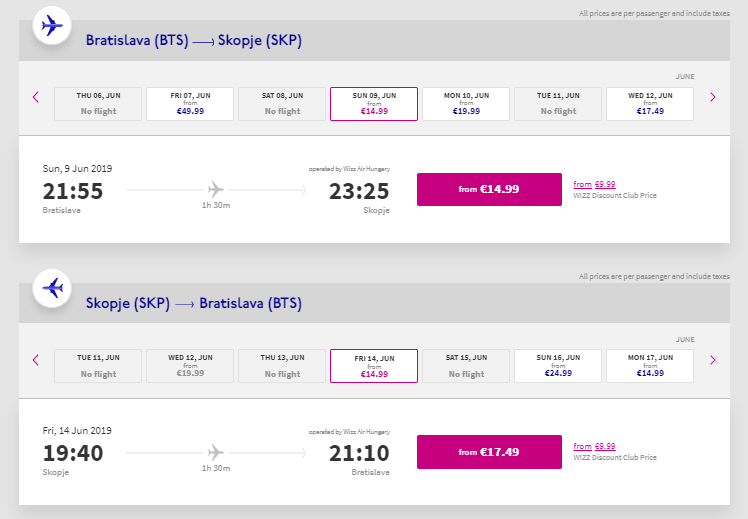Click the outbound flight airplane logo icon
The image size is (748, 519).
(x=51, y=25)
